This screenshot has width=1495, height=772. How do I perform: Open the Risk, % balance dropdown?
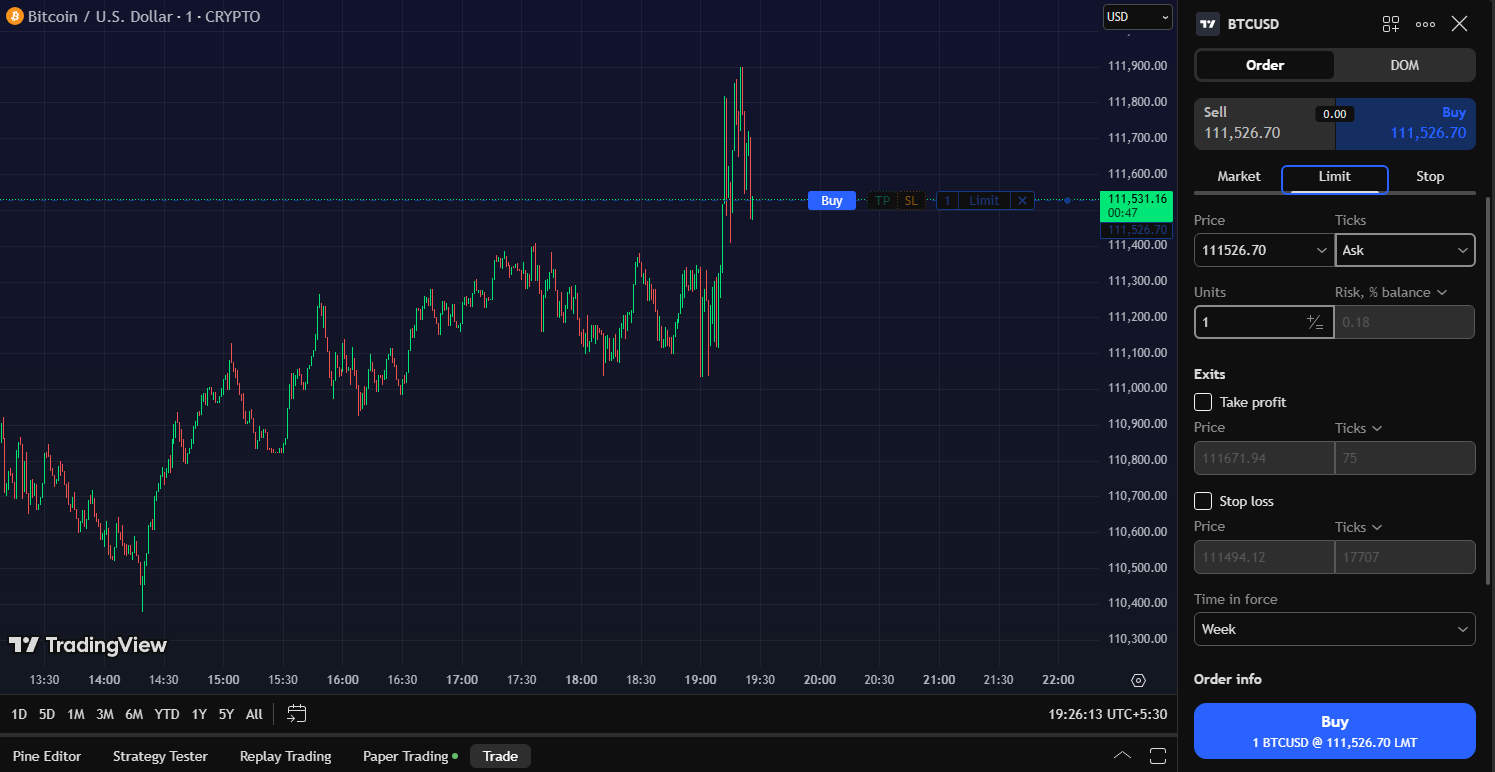click(1391, 291)
